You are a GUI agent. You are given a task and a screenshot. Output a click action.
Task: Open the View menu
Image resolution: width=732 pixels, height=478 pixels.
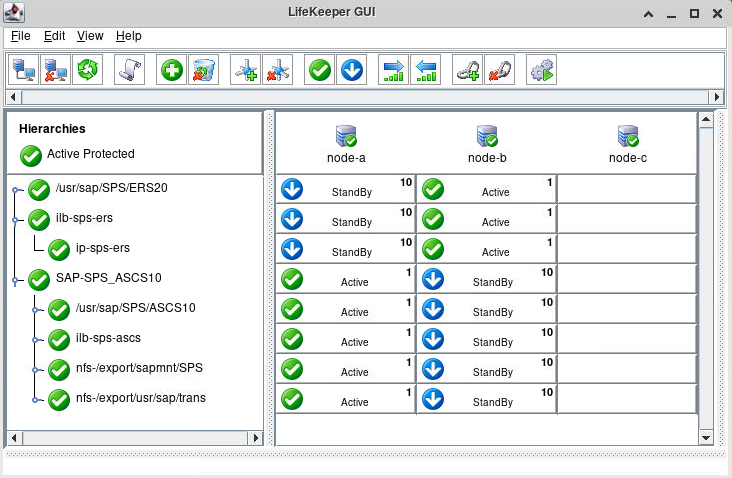[x=90, y=36]
